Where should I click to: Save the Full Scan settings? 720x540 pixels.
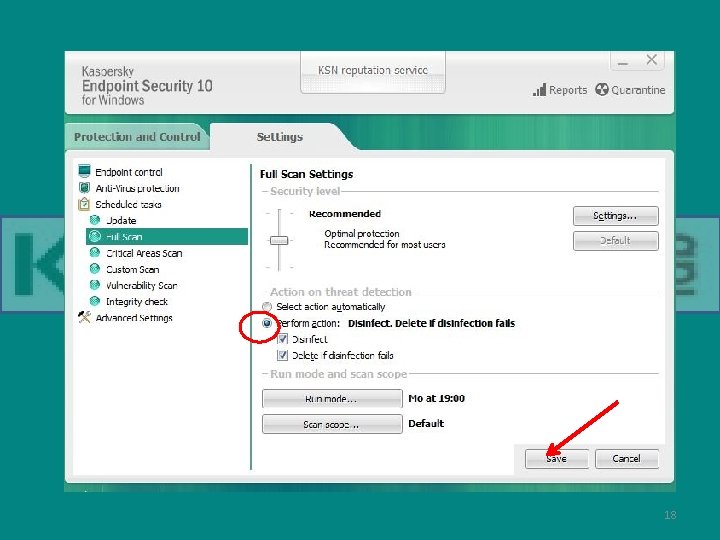(557, 459)
